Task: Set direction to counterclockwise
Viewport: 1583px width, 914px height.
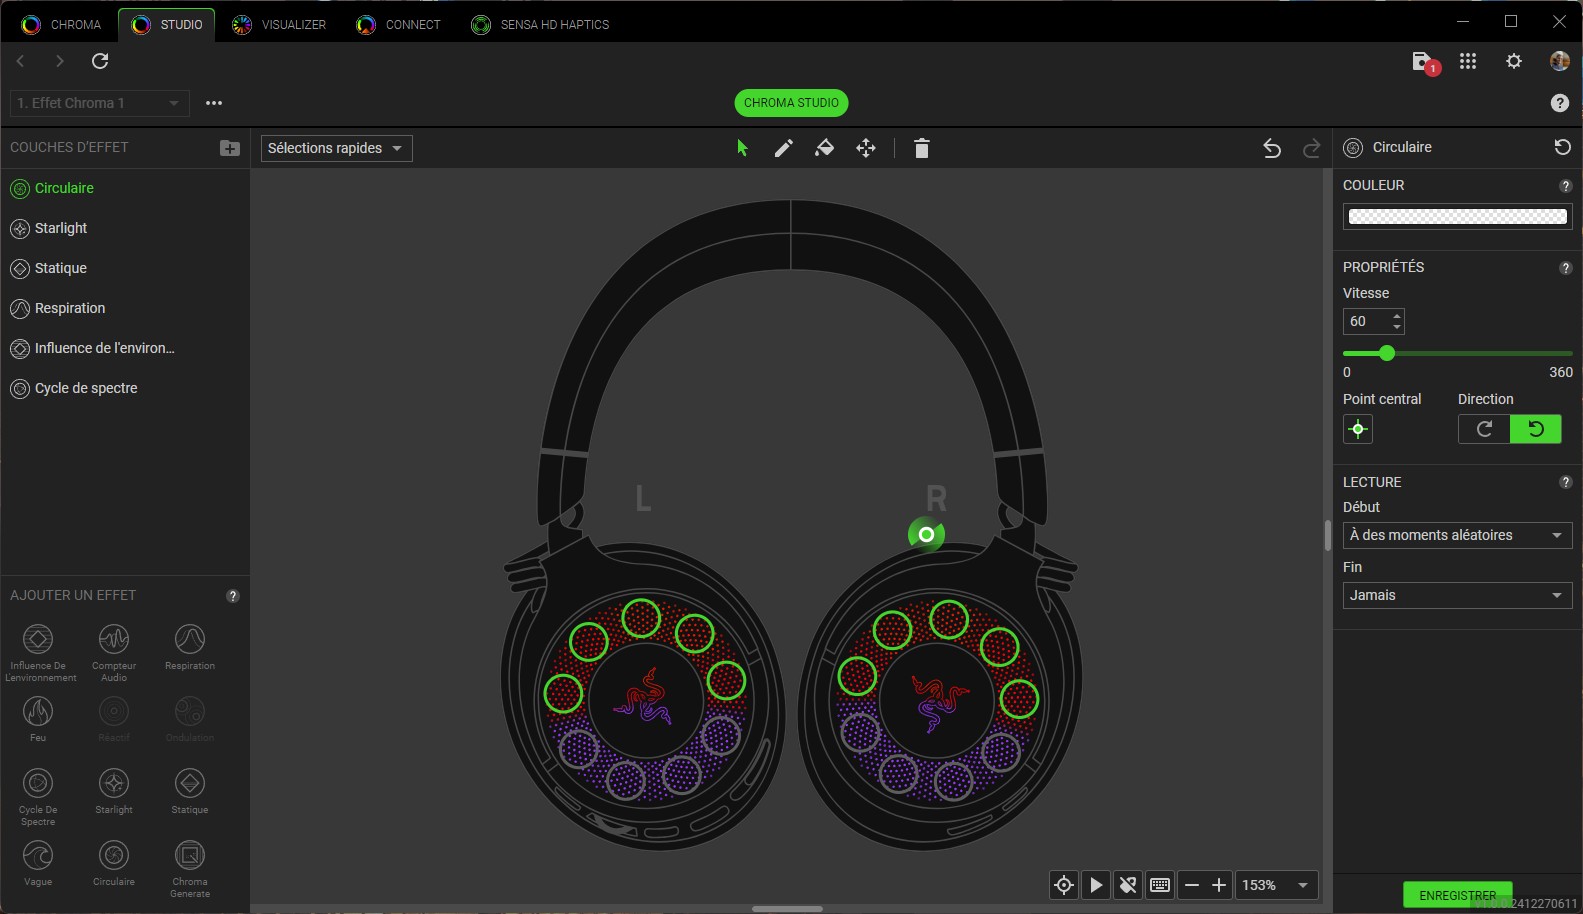Action: [1536, 429]
